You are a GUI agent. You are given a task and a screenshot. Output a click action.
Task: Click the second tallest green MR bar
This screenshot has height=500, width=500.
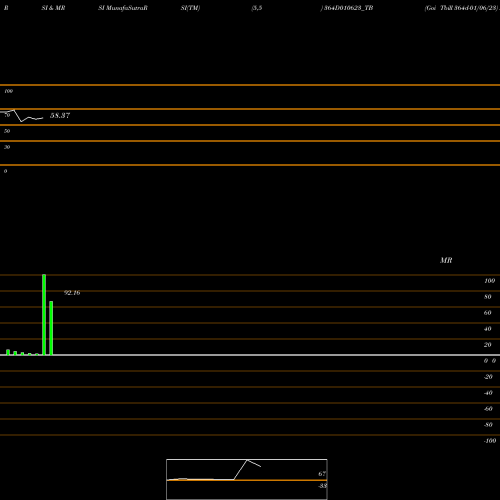[51, 328]
